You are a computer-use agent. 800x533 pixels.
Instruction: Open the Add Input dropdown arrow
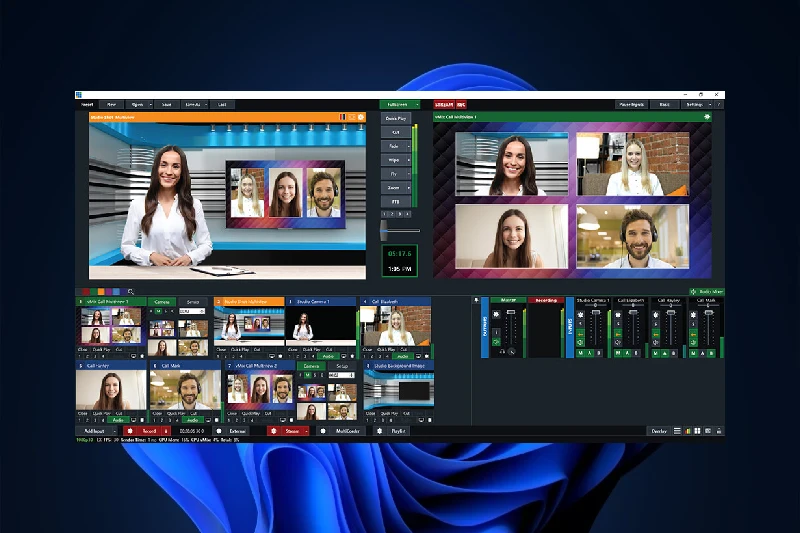point(114,430)
